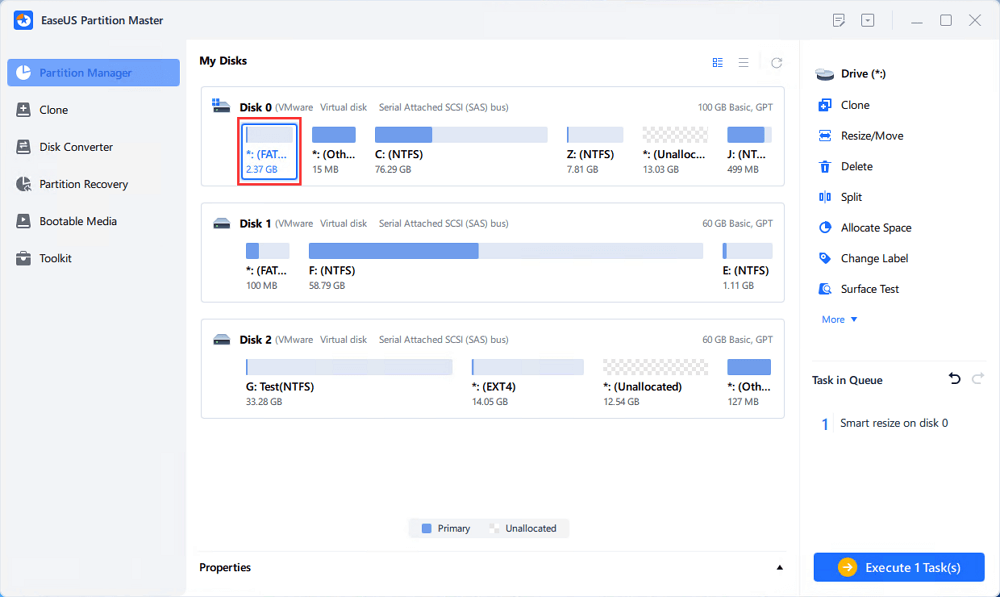Select the 127 MB Other partition on Disk 2

point(749,383)
